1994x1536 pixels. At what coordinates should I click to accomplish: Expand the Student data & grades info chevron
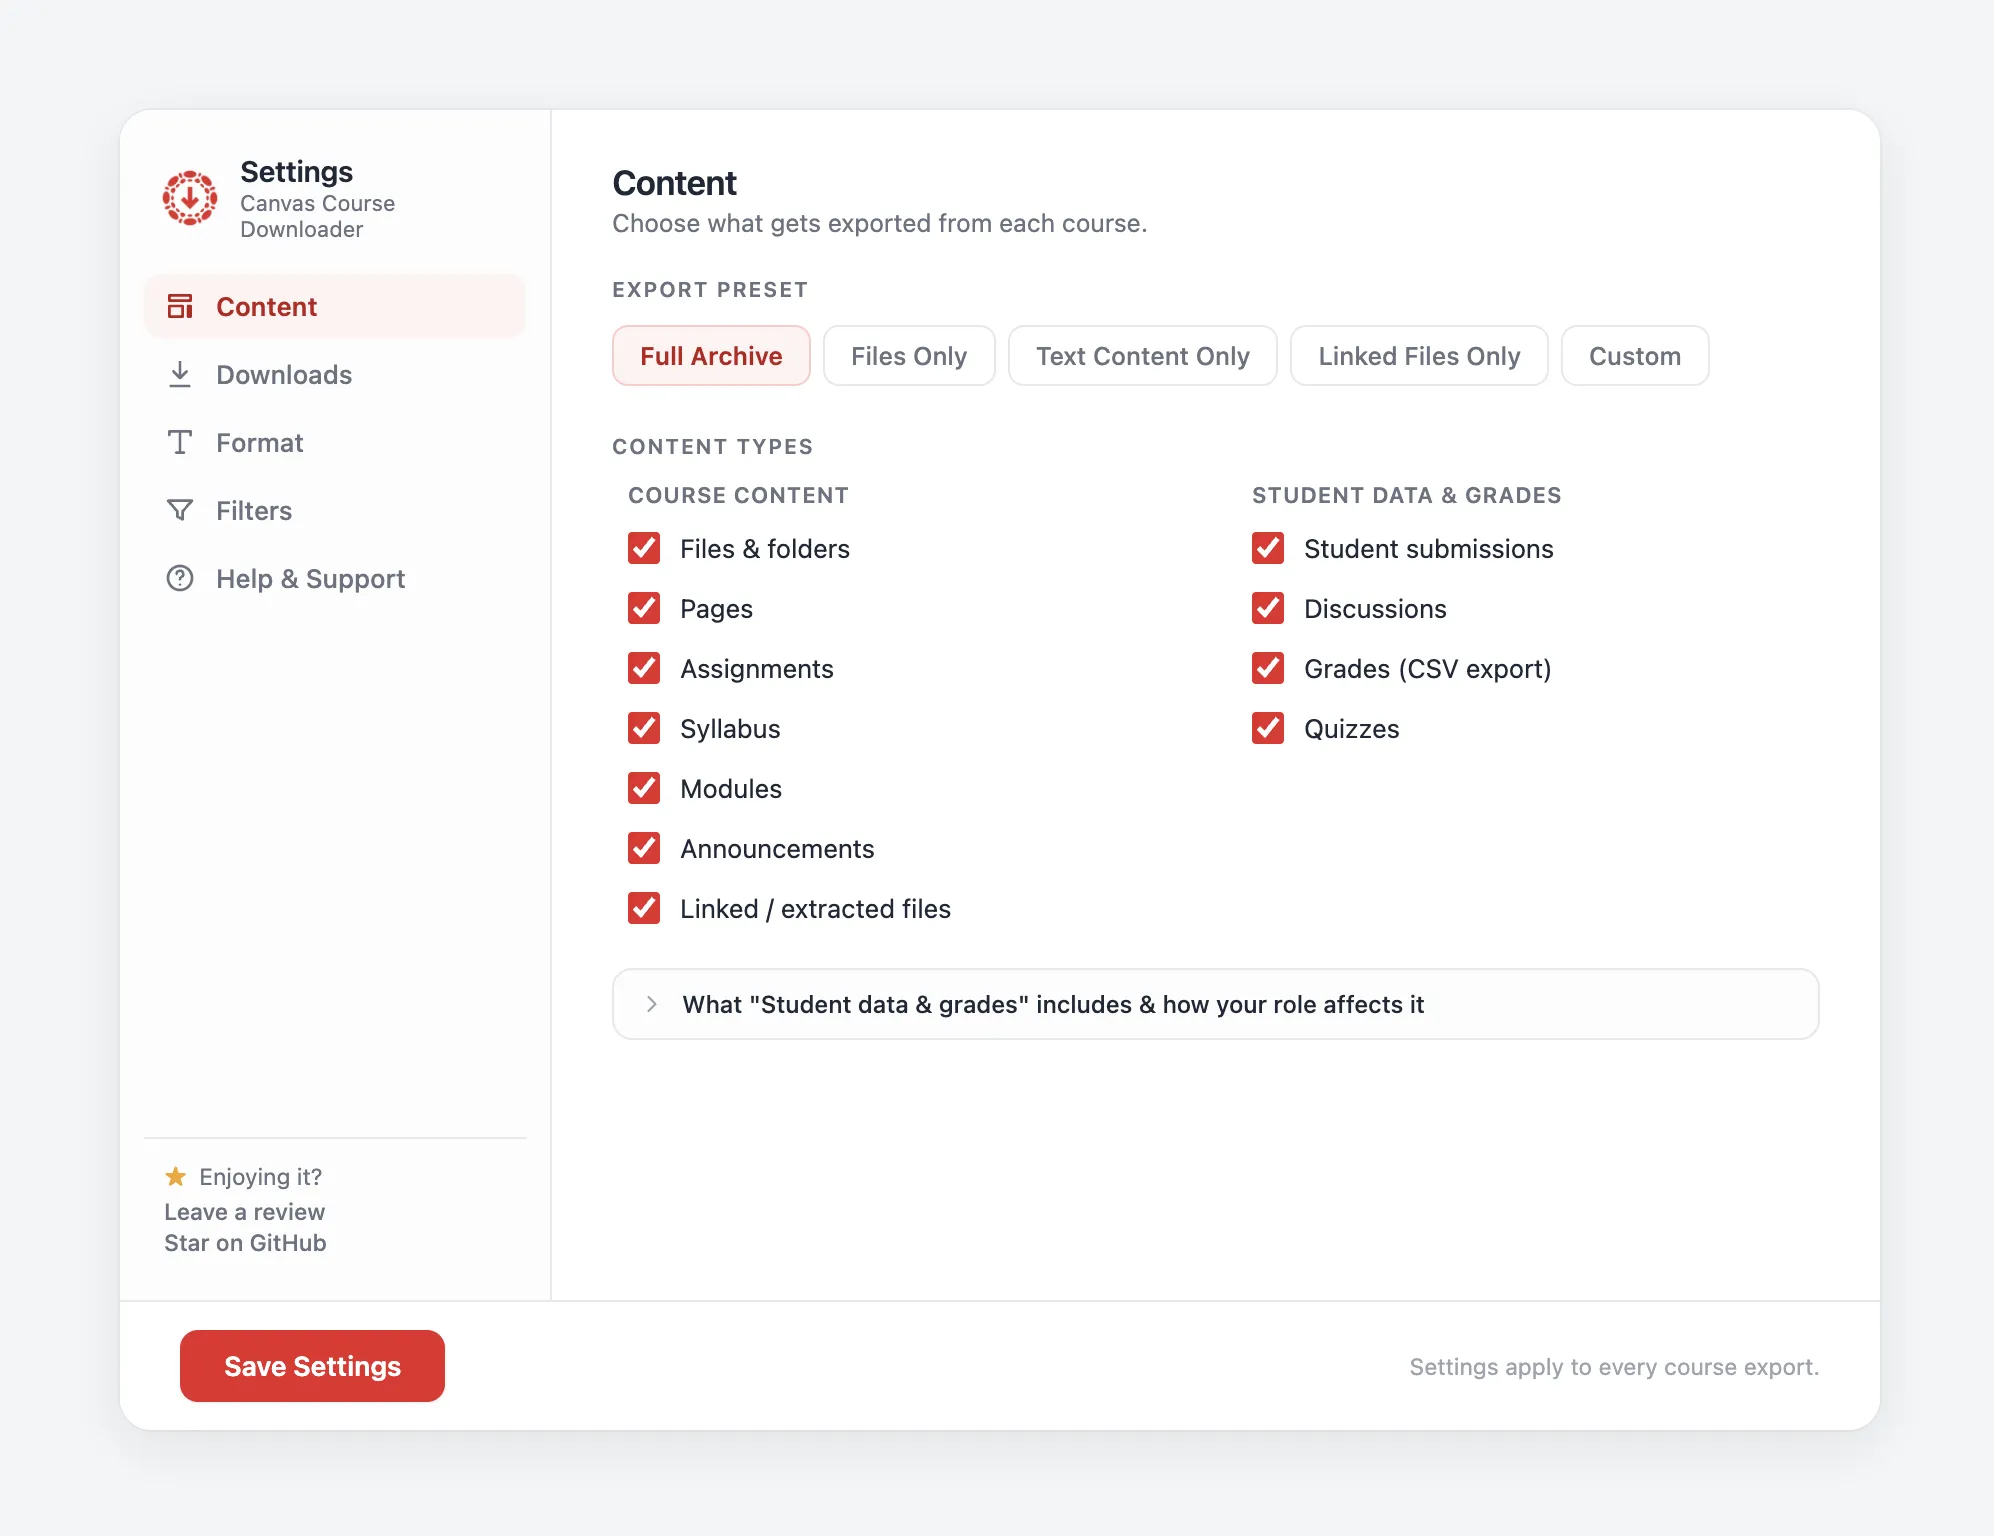652,1004
